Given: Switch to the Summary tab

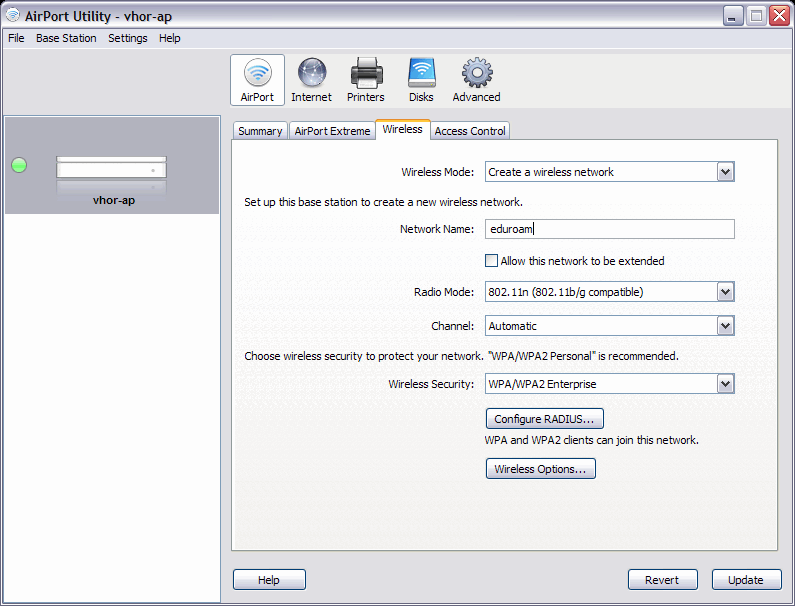Looking at the screenshot, I should (260, 131).
